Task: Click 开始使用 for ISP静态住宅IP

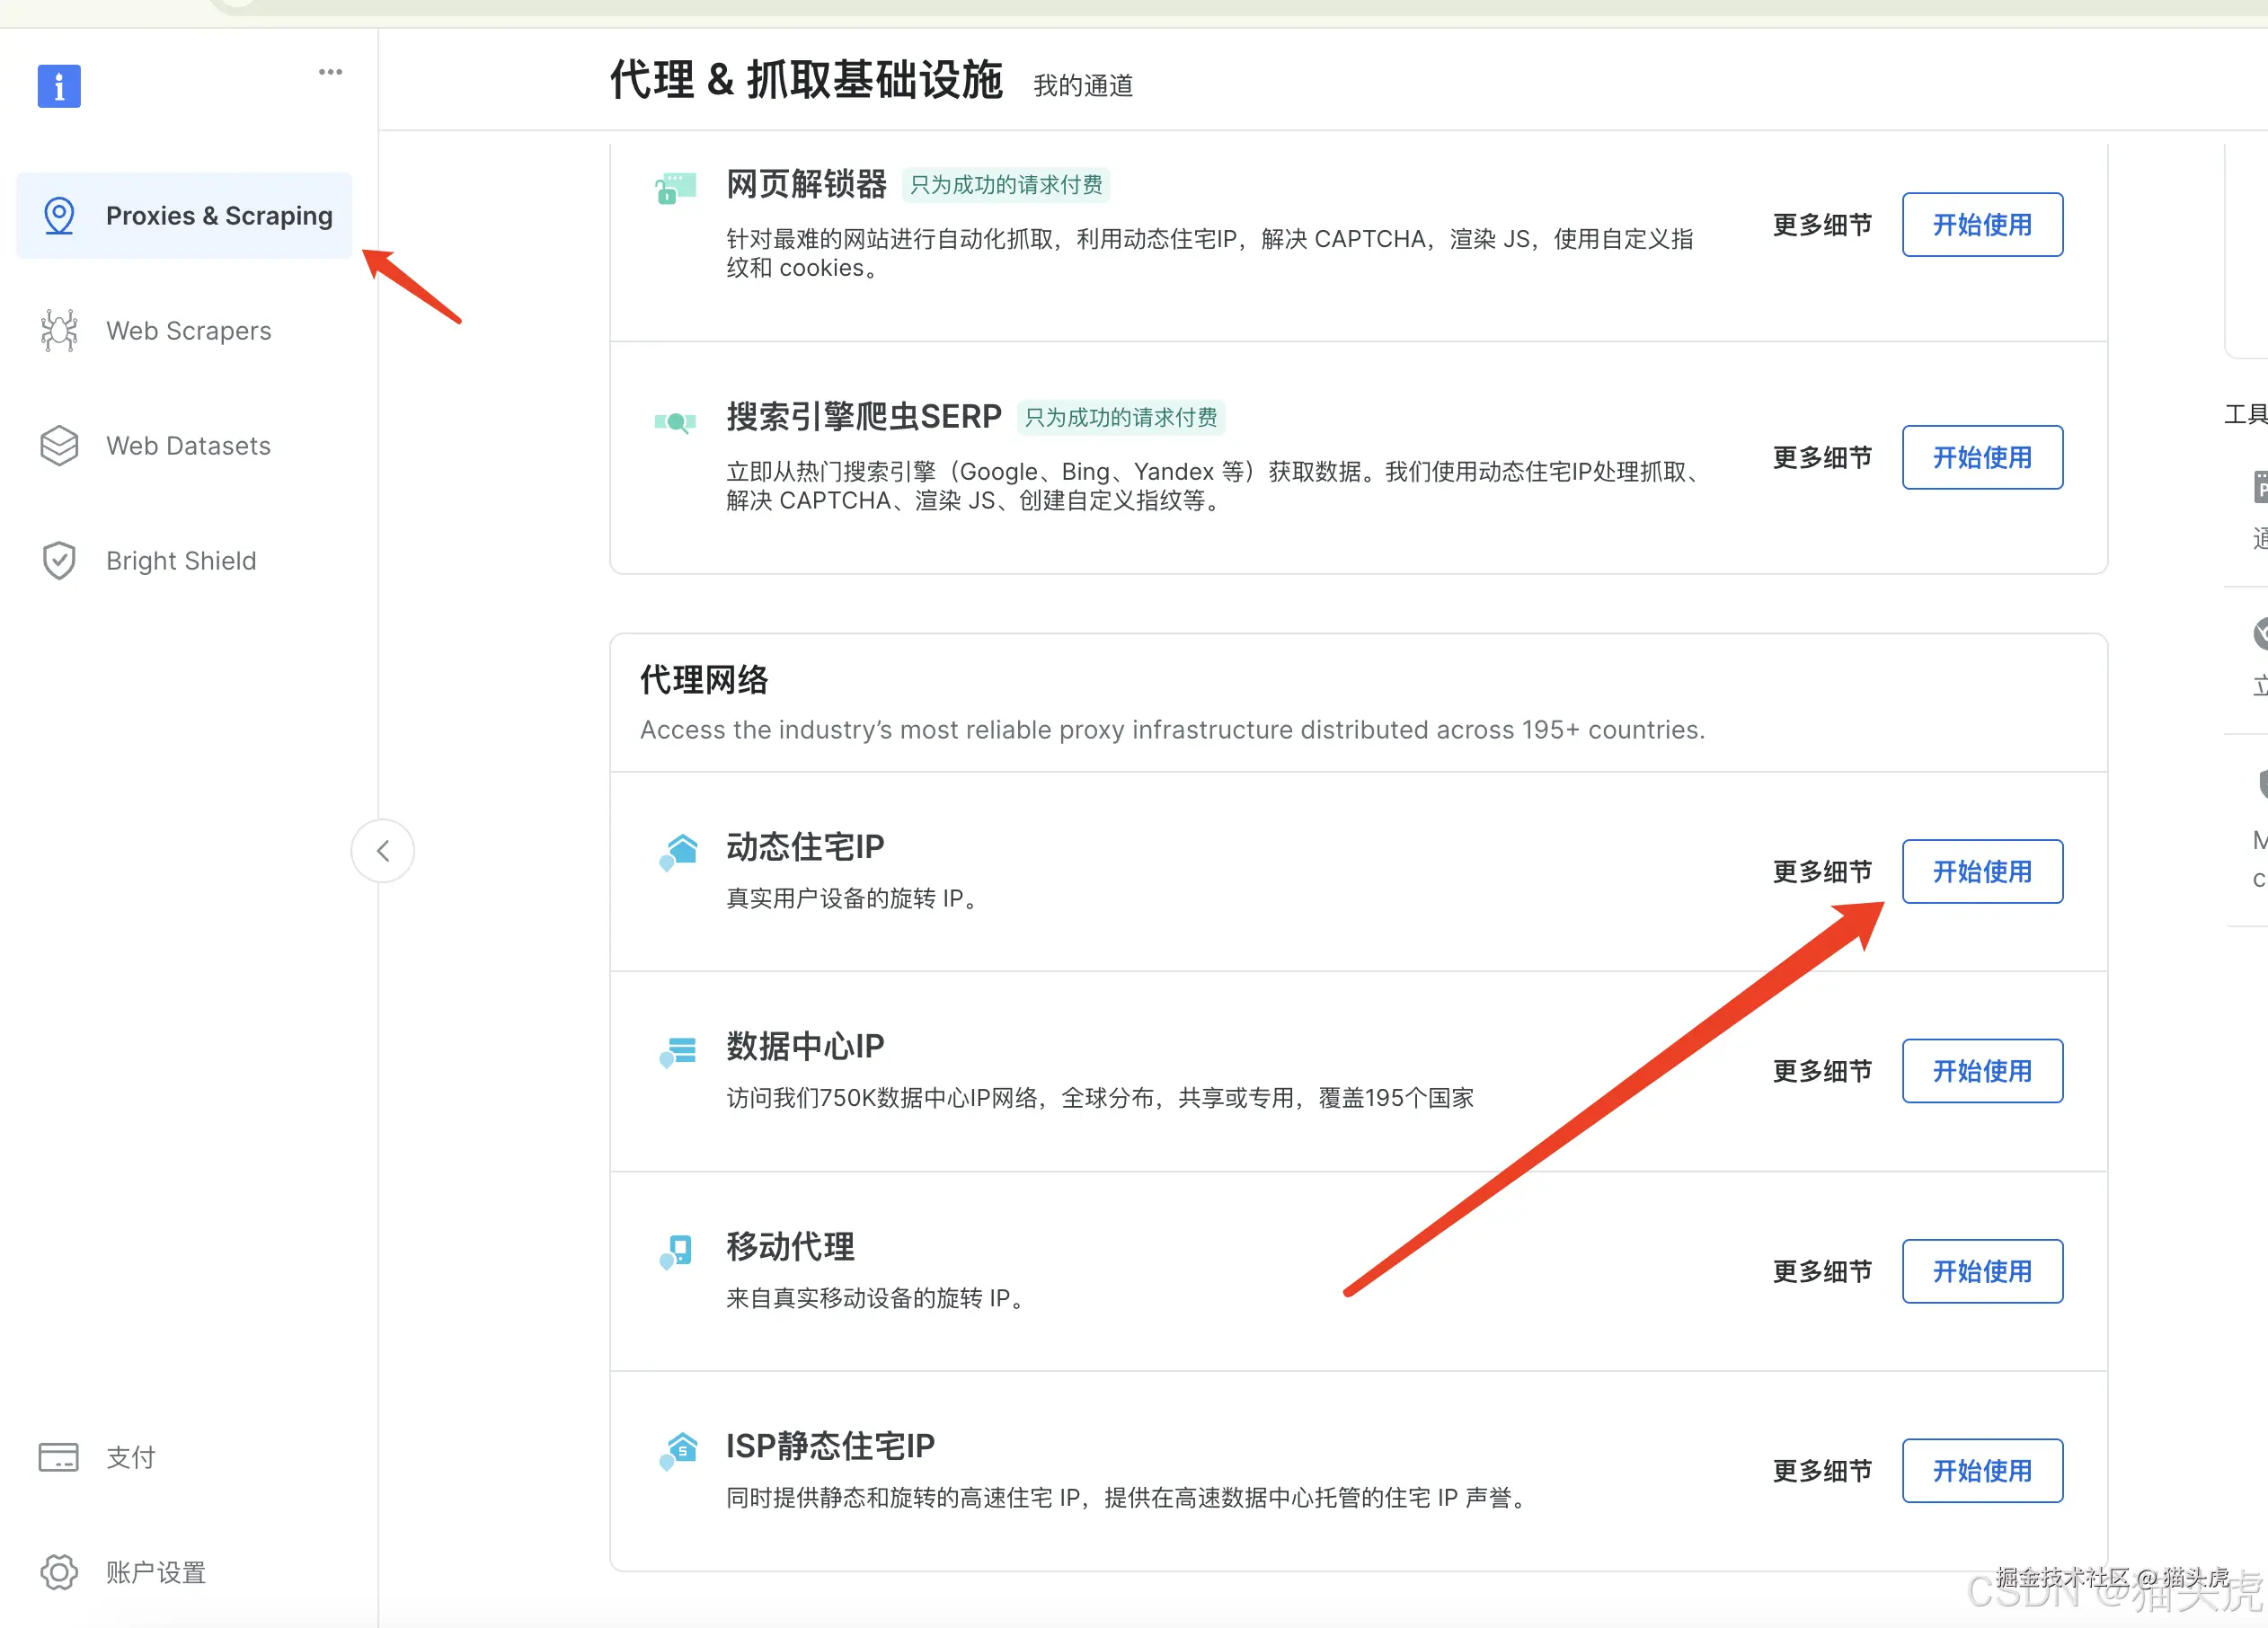Action: [1981, 1470]
